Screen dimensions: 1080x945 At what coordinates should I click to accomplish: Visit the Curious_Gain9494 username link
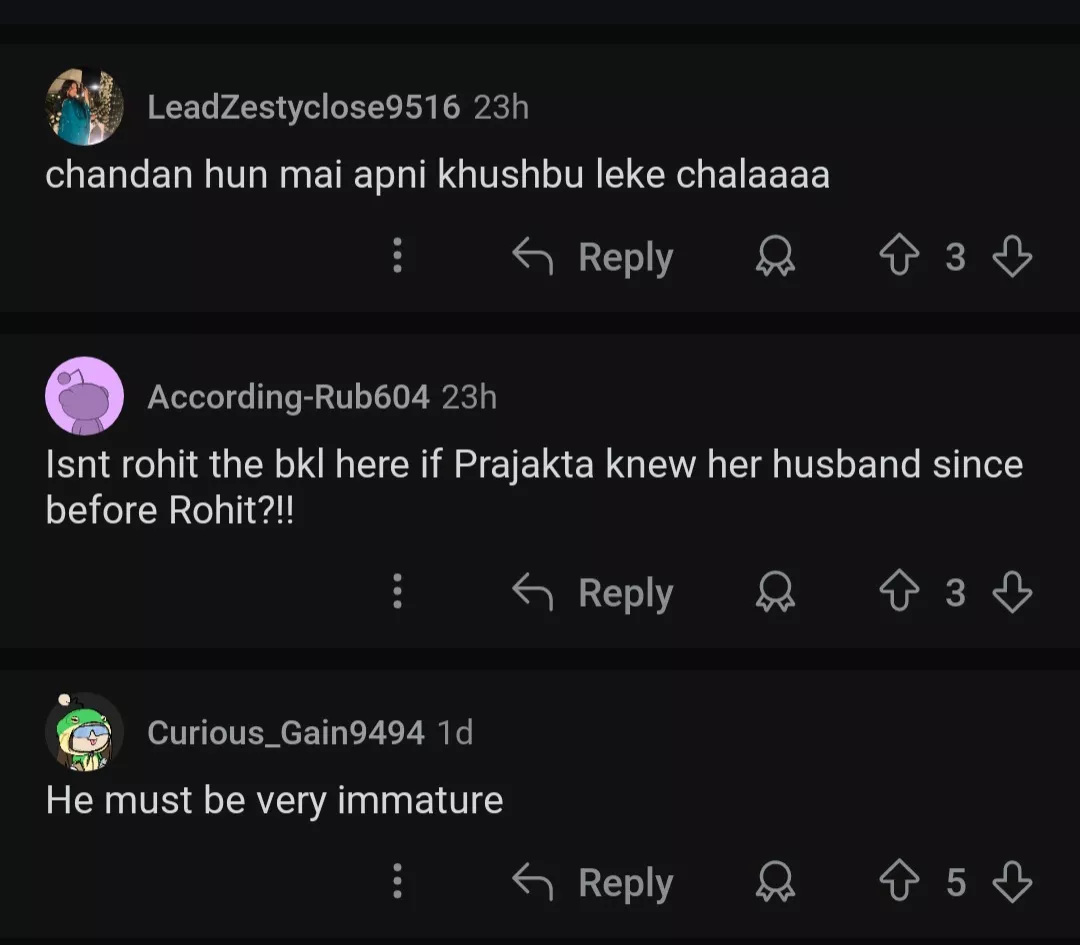[285, 733]
